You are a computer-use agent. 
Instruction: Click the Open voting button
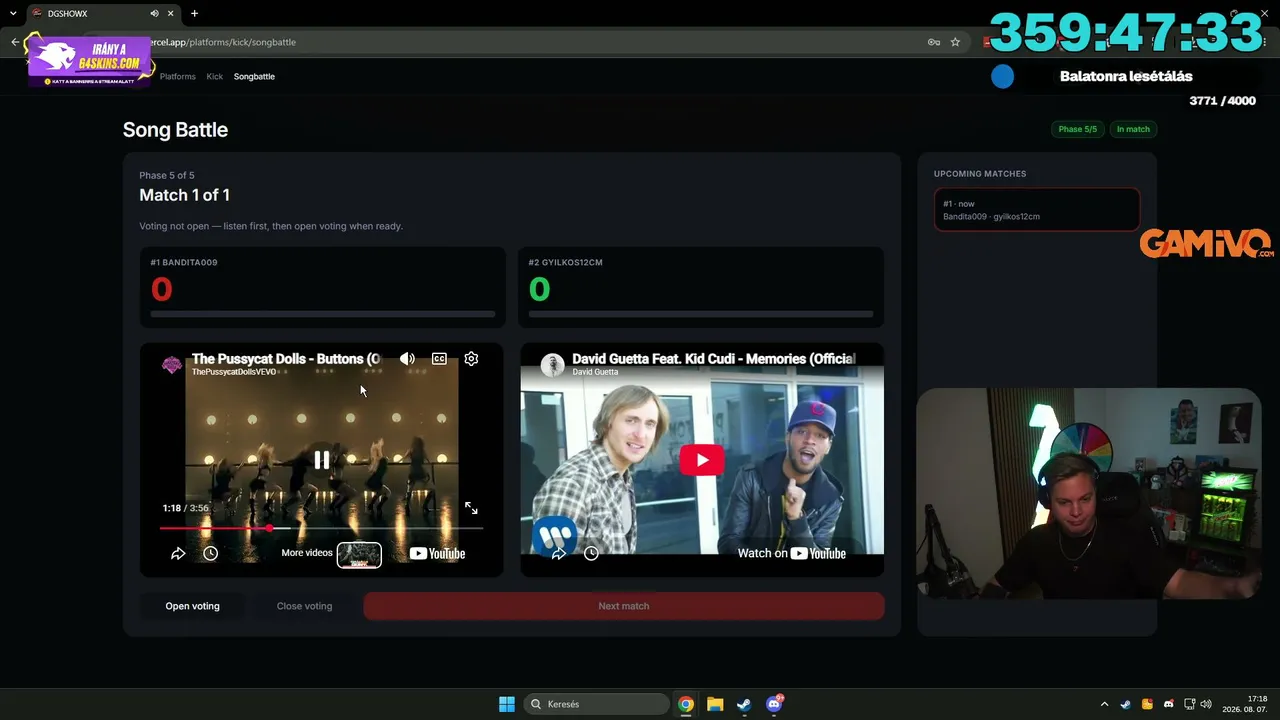point(192,606)
